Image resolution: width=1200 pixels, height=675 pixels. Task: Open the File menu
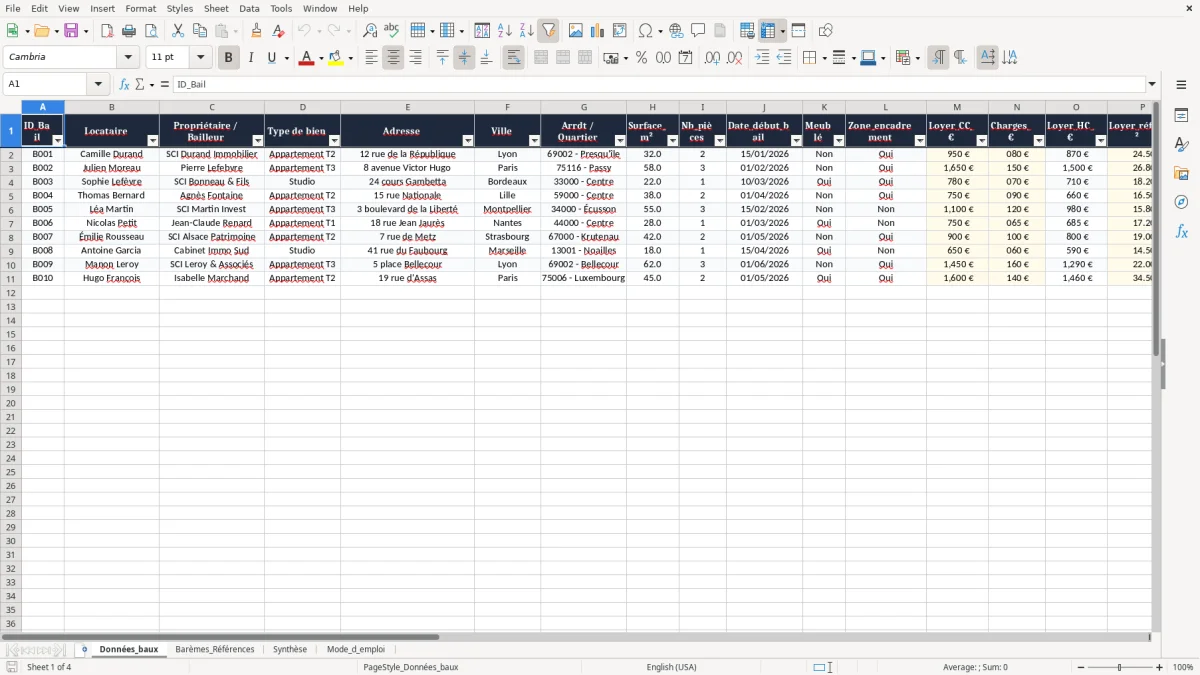(12, 8)
